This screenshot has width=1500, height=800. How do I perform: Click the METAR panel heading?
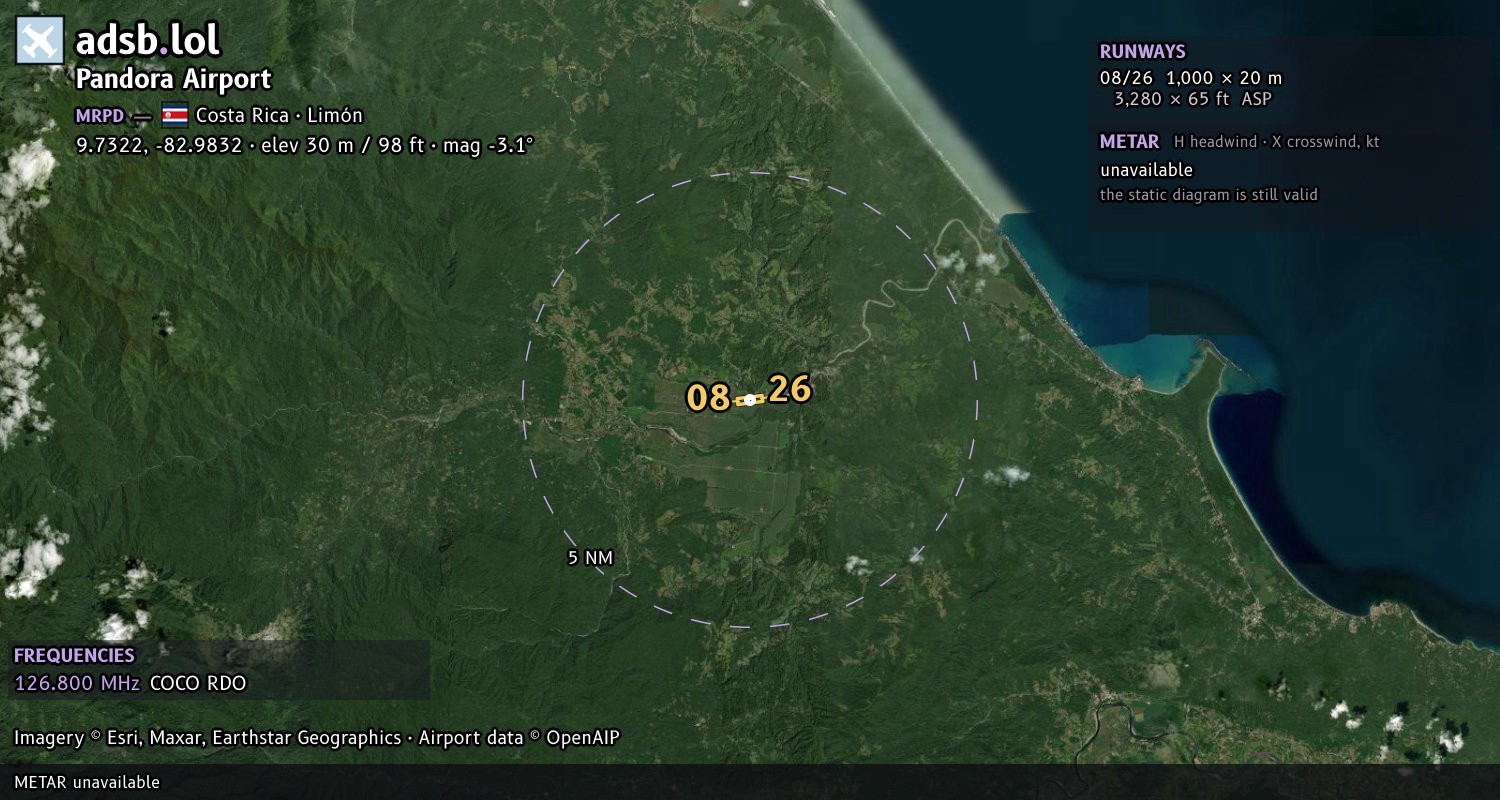(x=1130, y=142)
